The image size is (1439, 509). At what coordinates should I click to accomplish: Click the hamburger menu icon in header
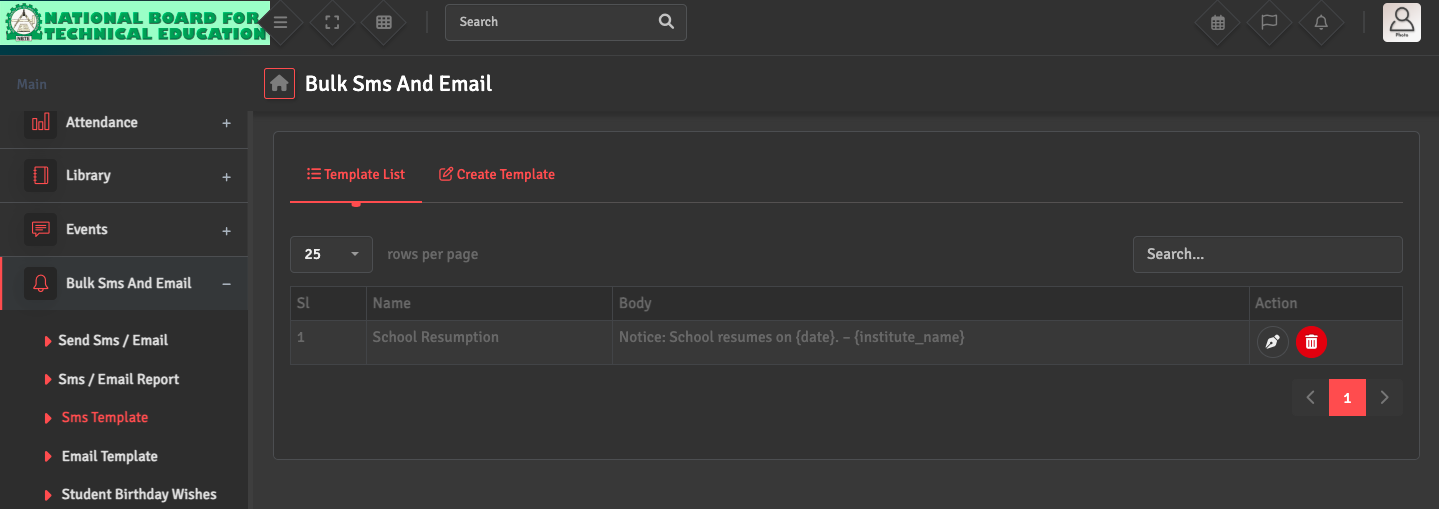281,22
